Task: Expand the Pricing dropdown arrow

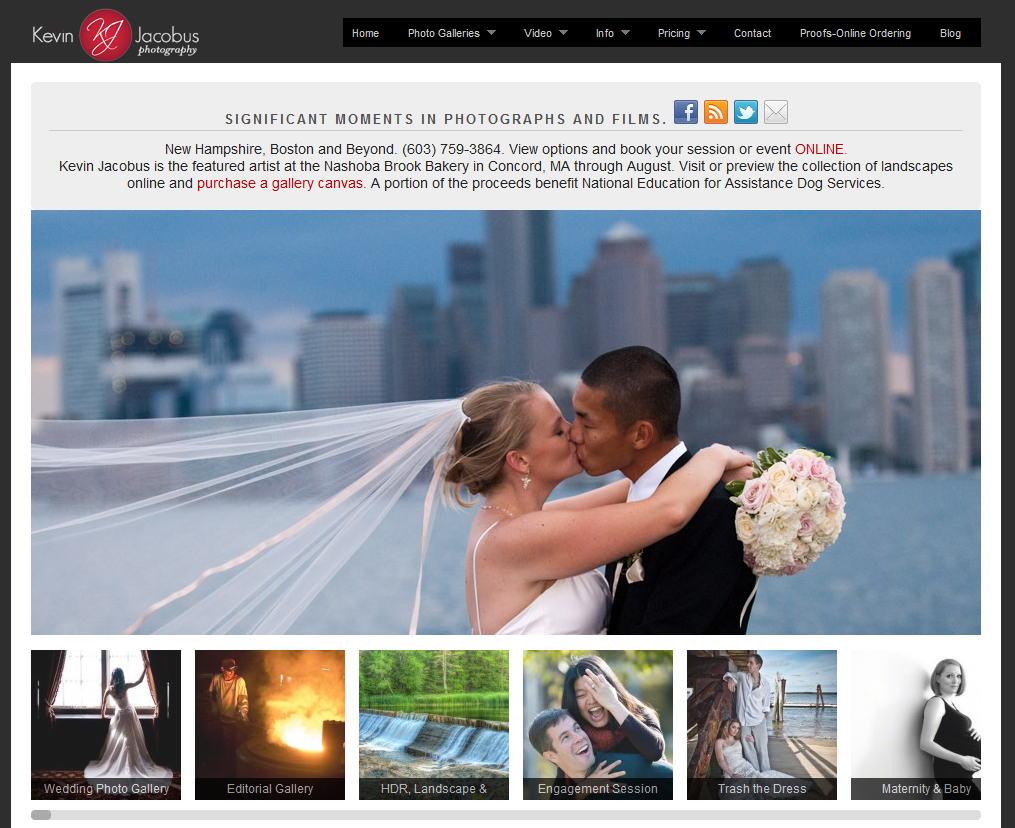Action: [x=701, y=32]
